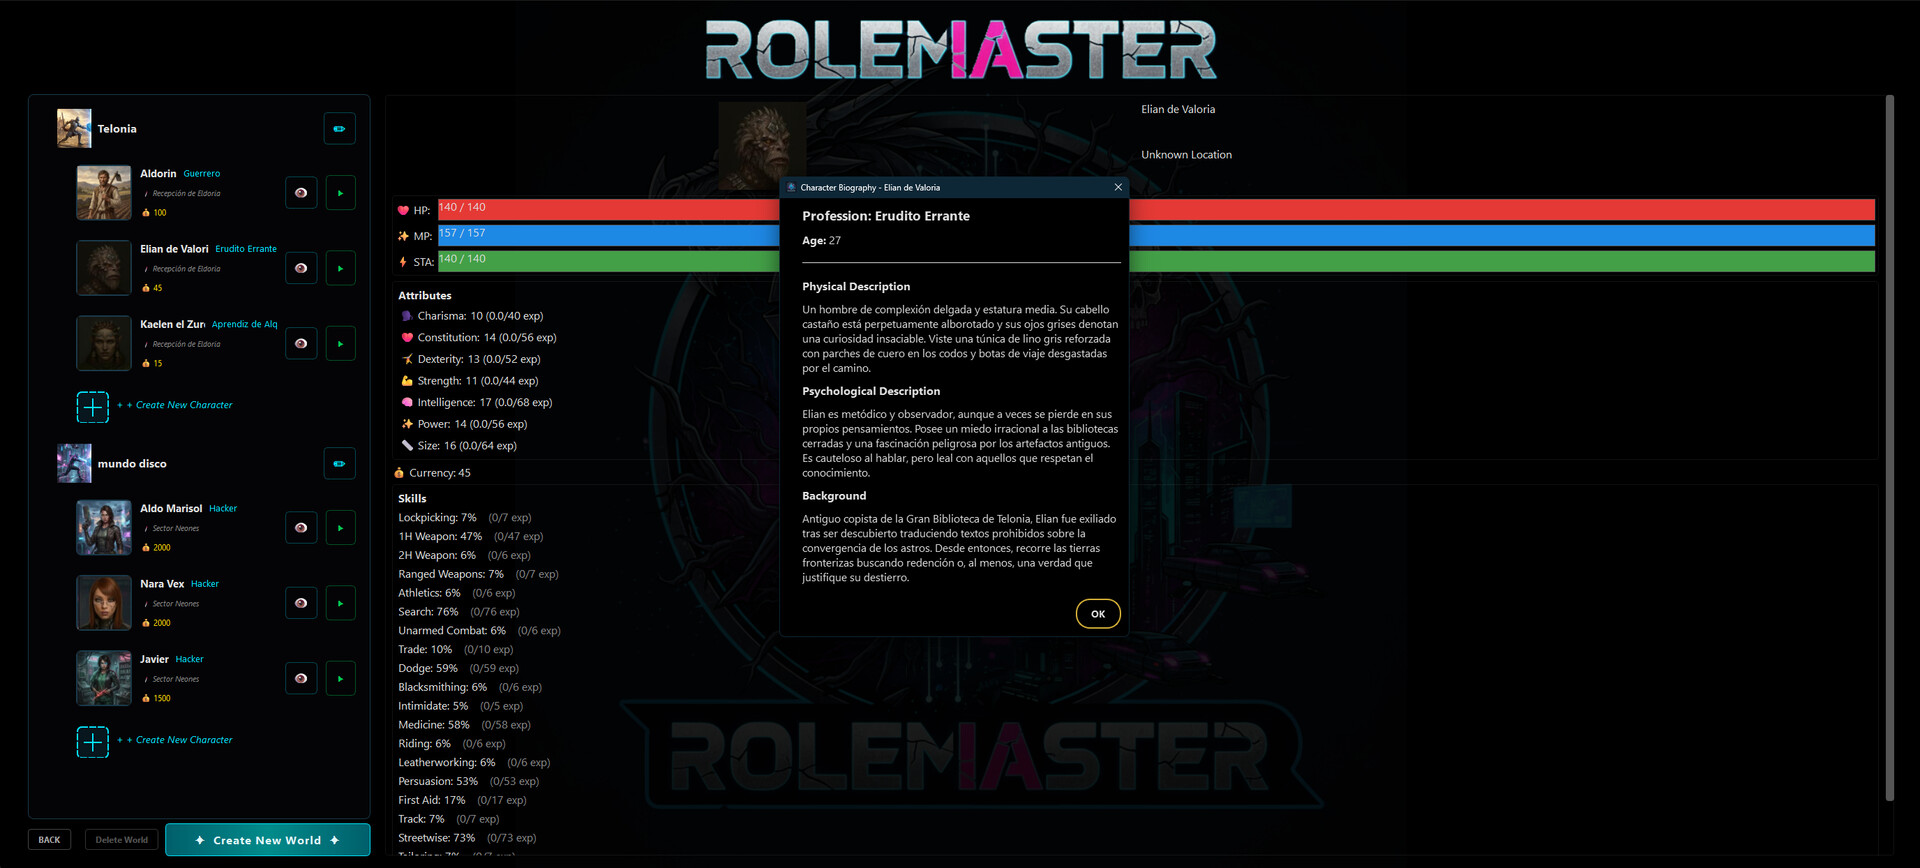The width and height of the screenshot is (1920, 868).
Task: Play as Javier
Action: pos(340,678)
